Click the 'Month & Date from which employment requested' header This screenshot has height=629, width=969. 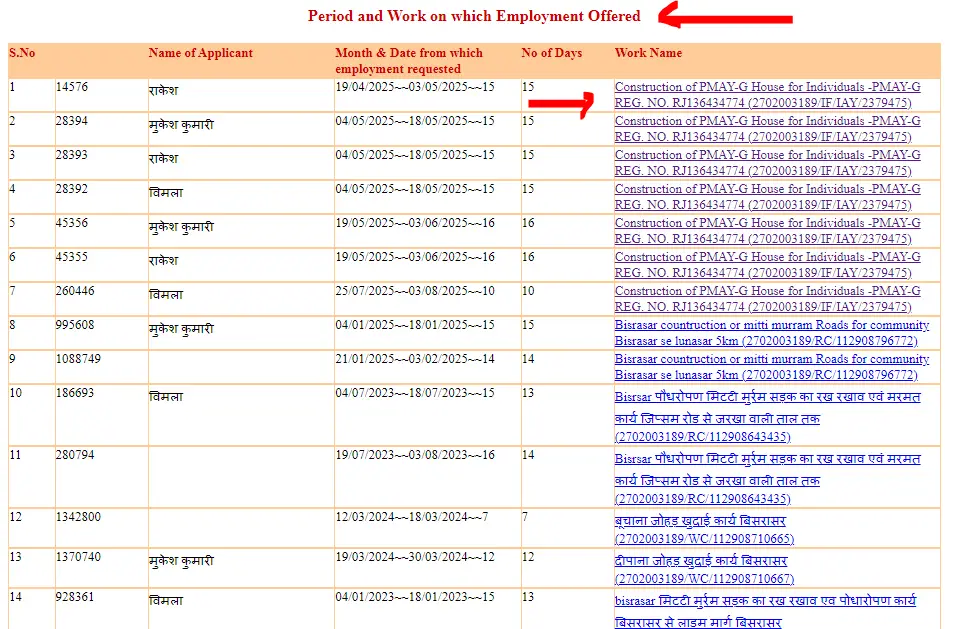(x=408, y=61)
